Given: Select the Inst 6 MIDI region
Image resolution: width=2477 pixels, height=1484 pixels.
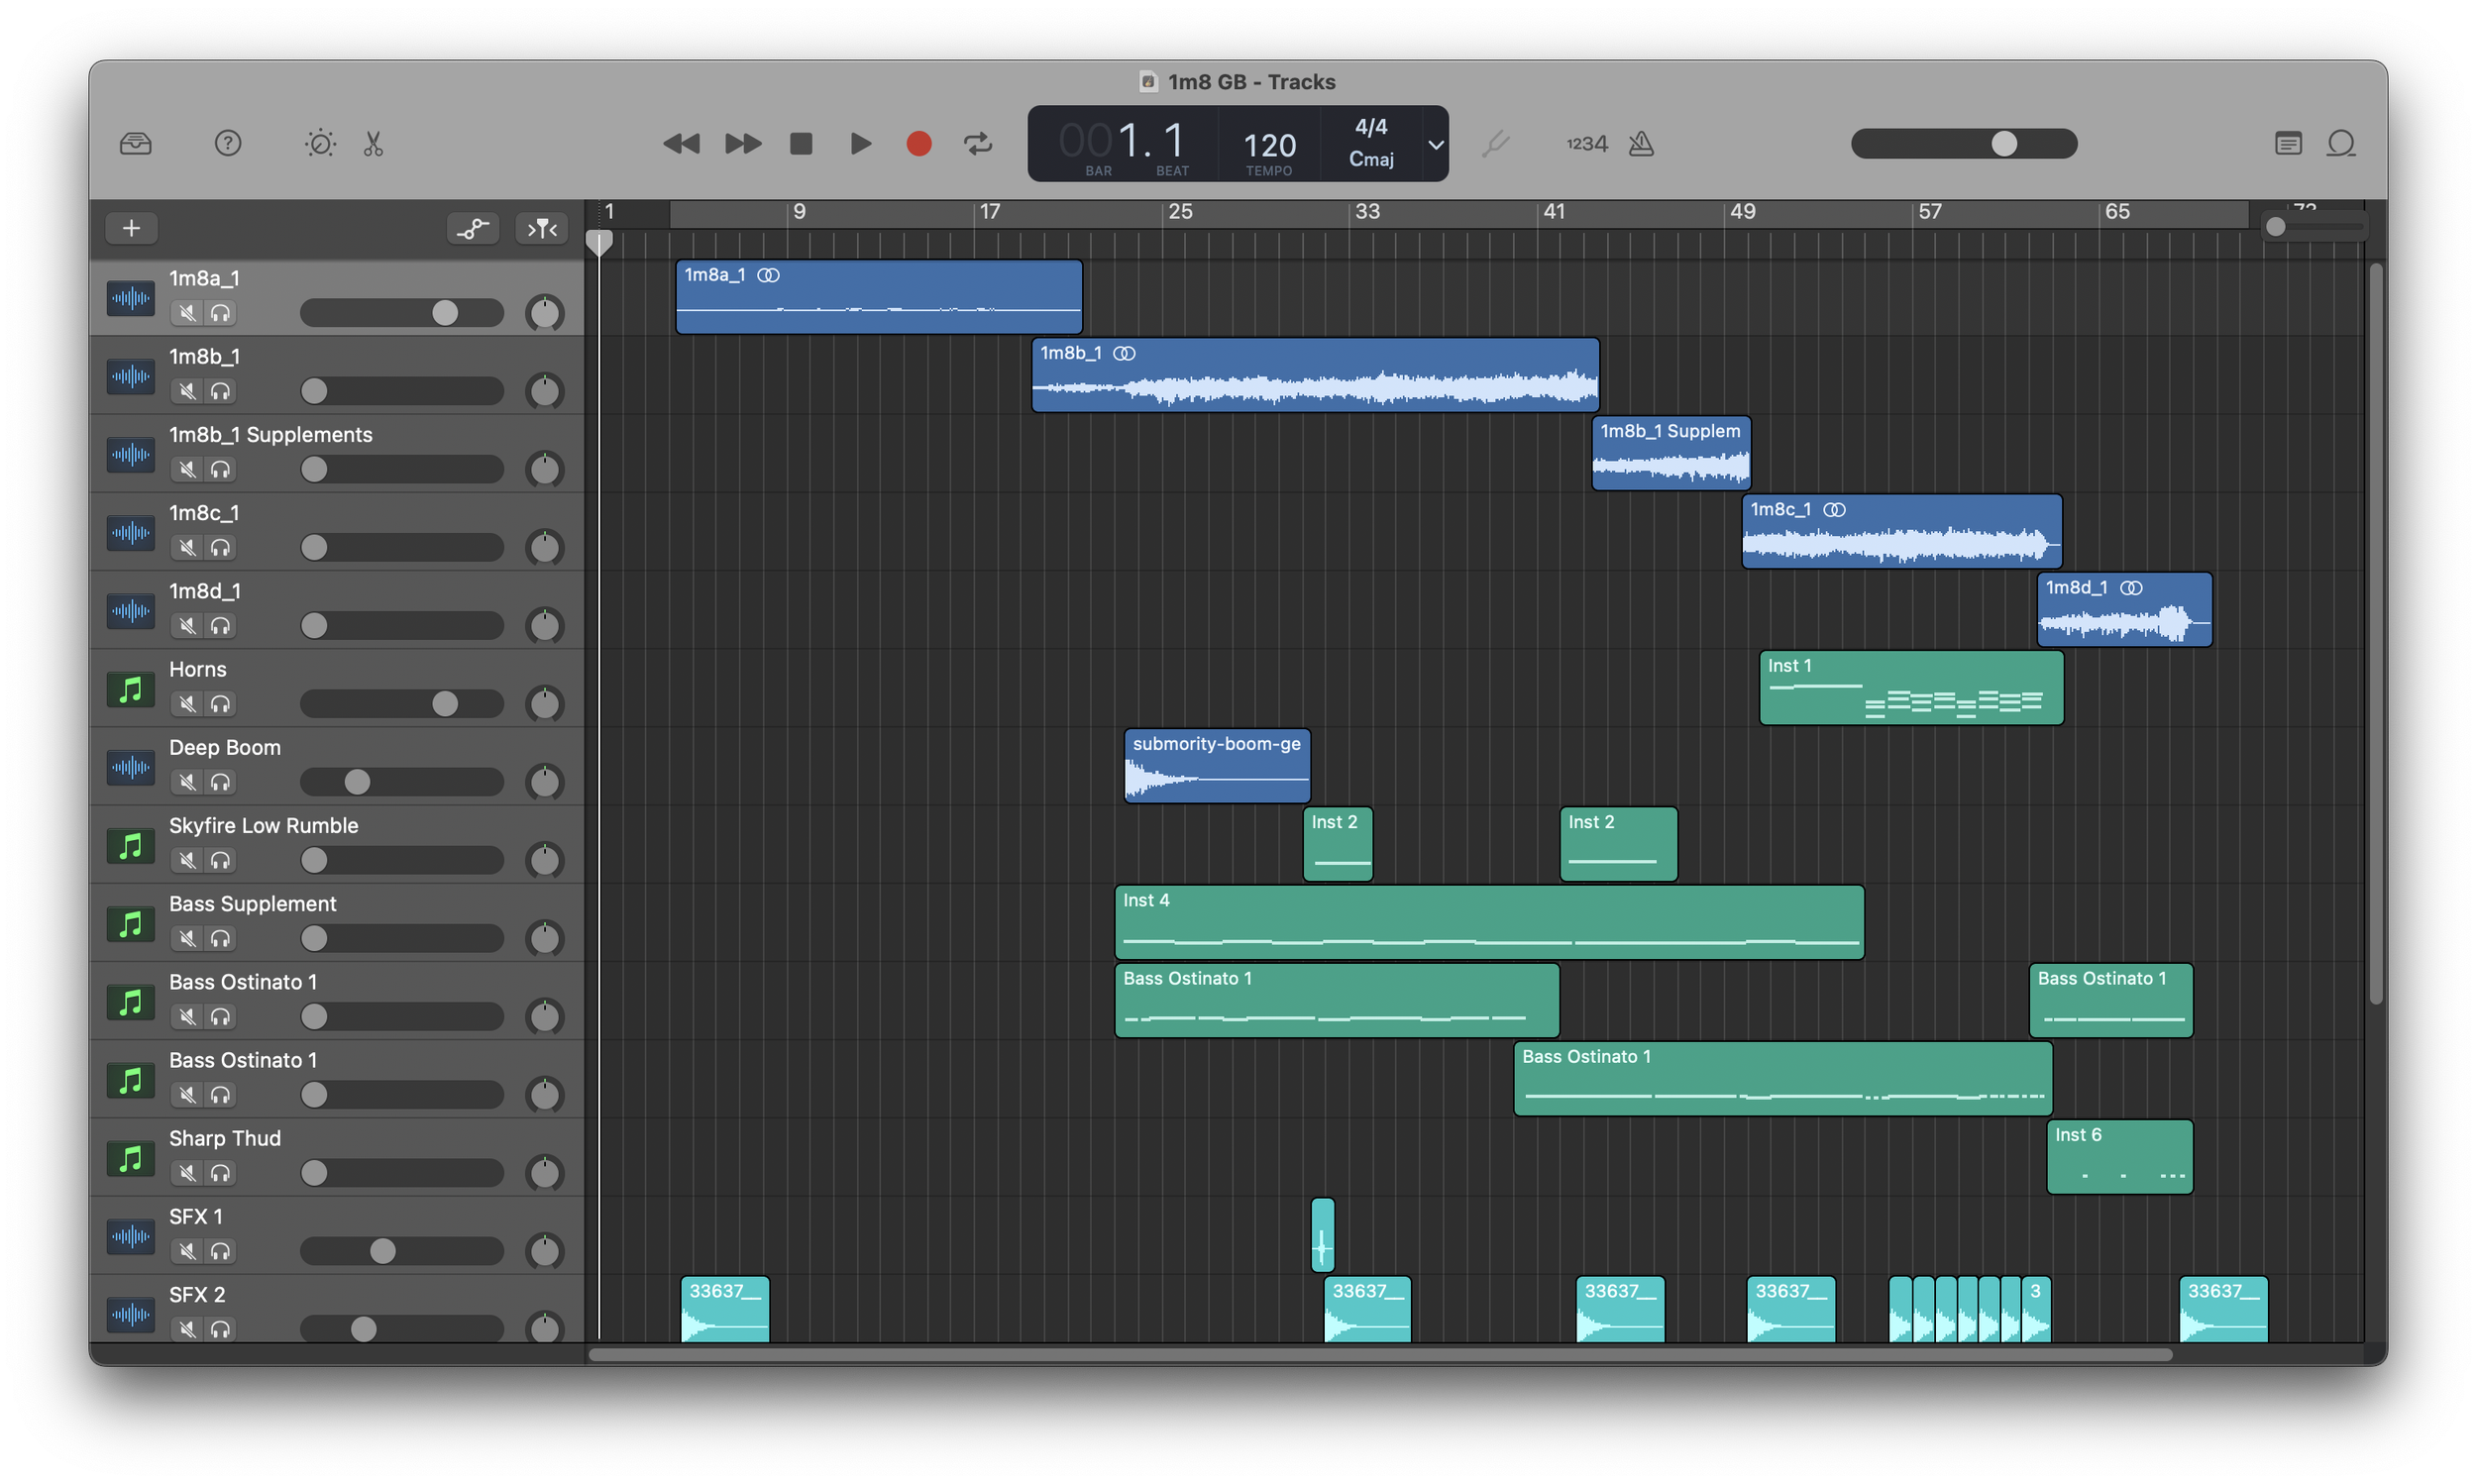Looking at the screenshot, I should (2120, 1157).
